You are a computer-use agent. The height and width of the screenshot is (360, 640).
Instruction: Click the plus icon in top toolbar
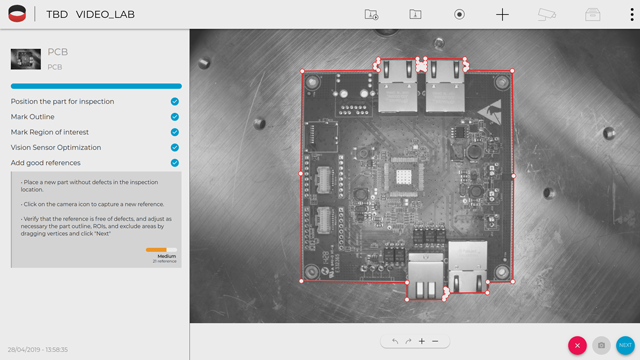pyautogui.click(x=502, y=15)
